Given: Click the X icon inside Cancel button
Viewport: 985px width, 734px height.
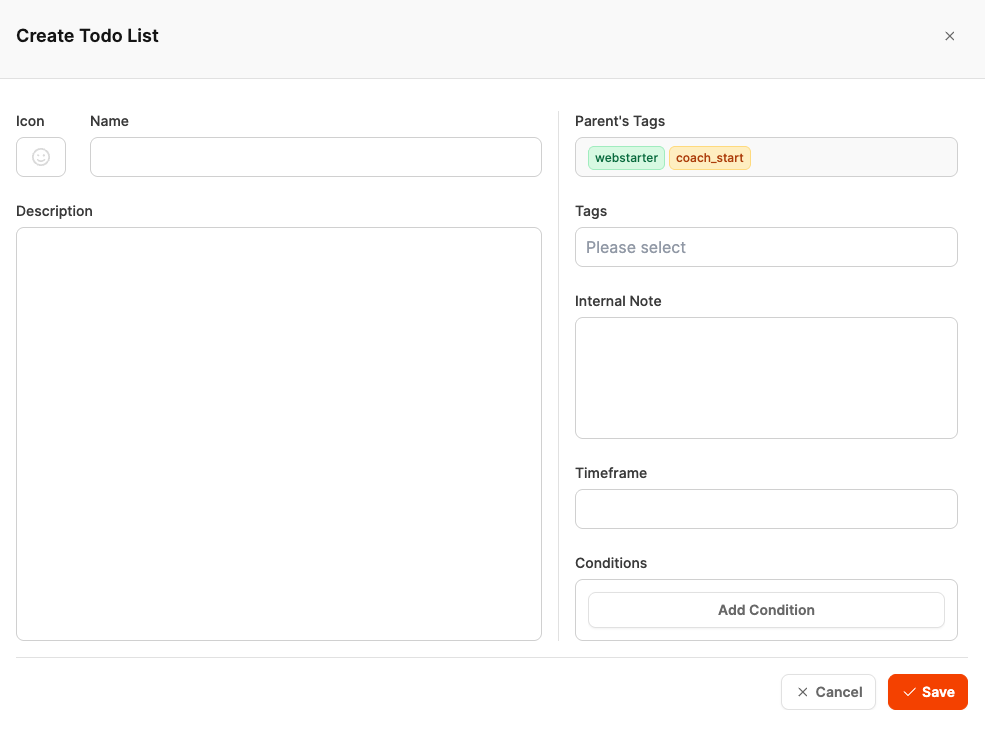Looking at the screenshot, I should click(802, 692).
